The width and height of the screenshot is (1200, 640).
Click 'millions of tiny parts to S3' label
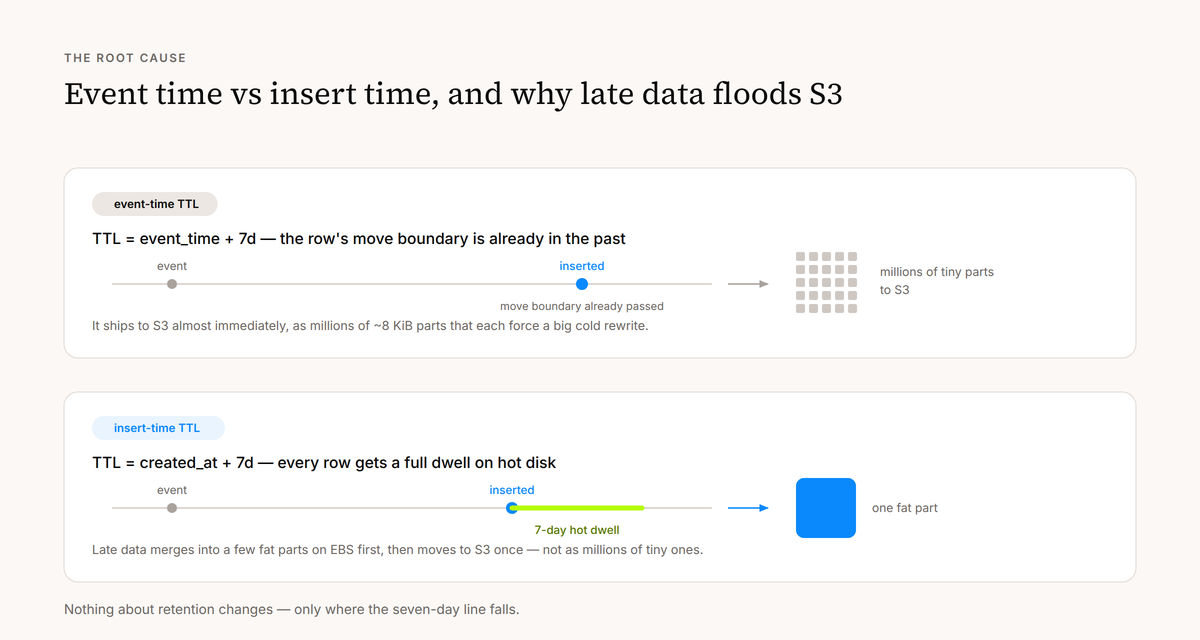pos(937,281)
